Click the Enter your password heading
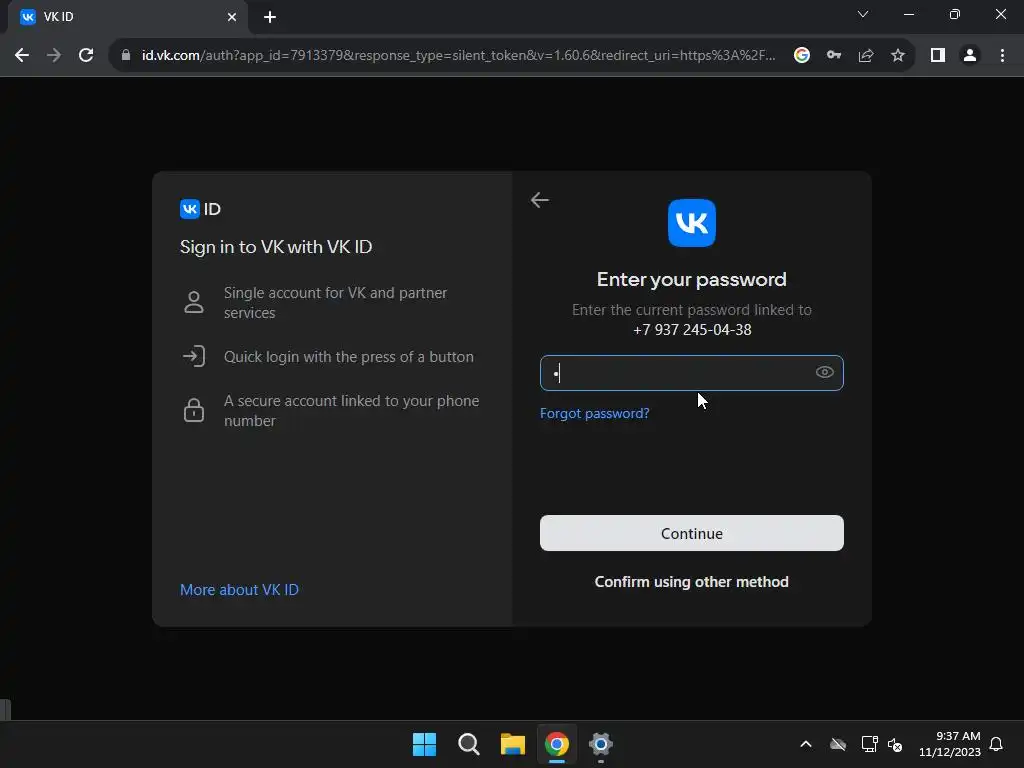The height and width of the screenshot is (768, 1024). 692,280
